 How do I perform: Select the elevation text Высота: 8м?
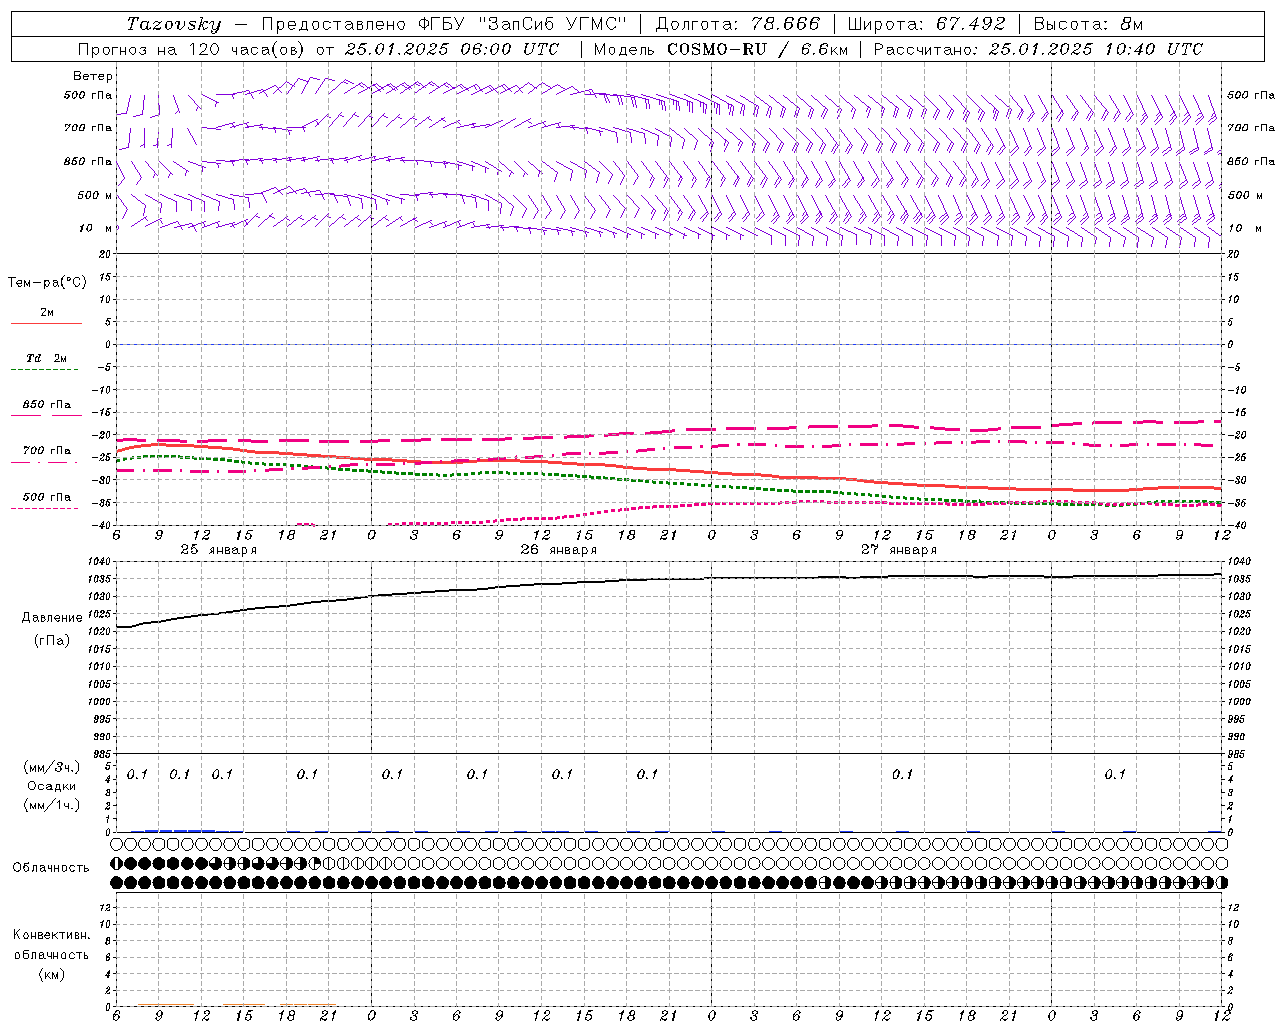[1088, 24]
